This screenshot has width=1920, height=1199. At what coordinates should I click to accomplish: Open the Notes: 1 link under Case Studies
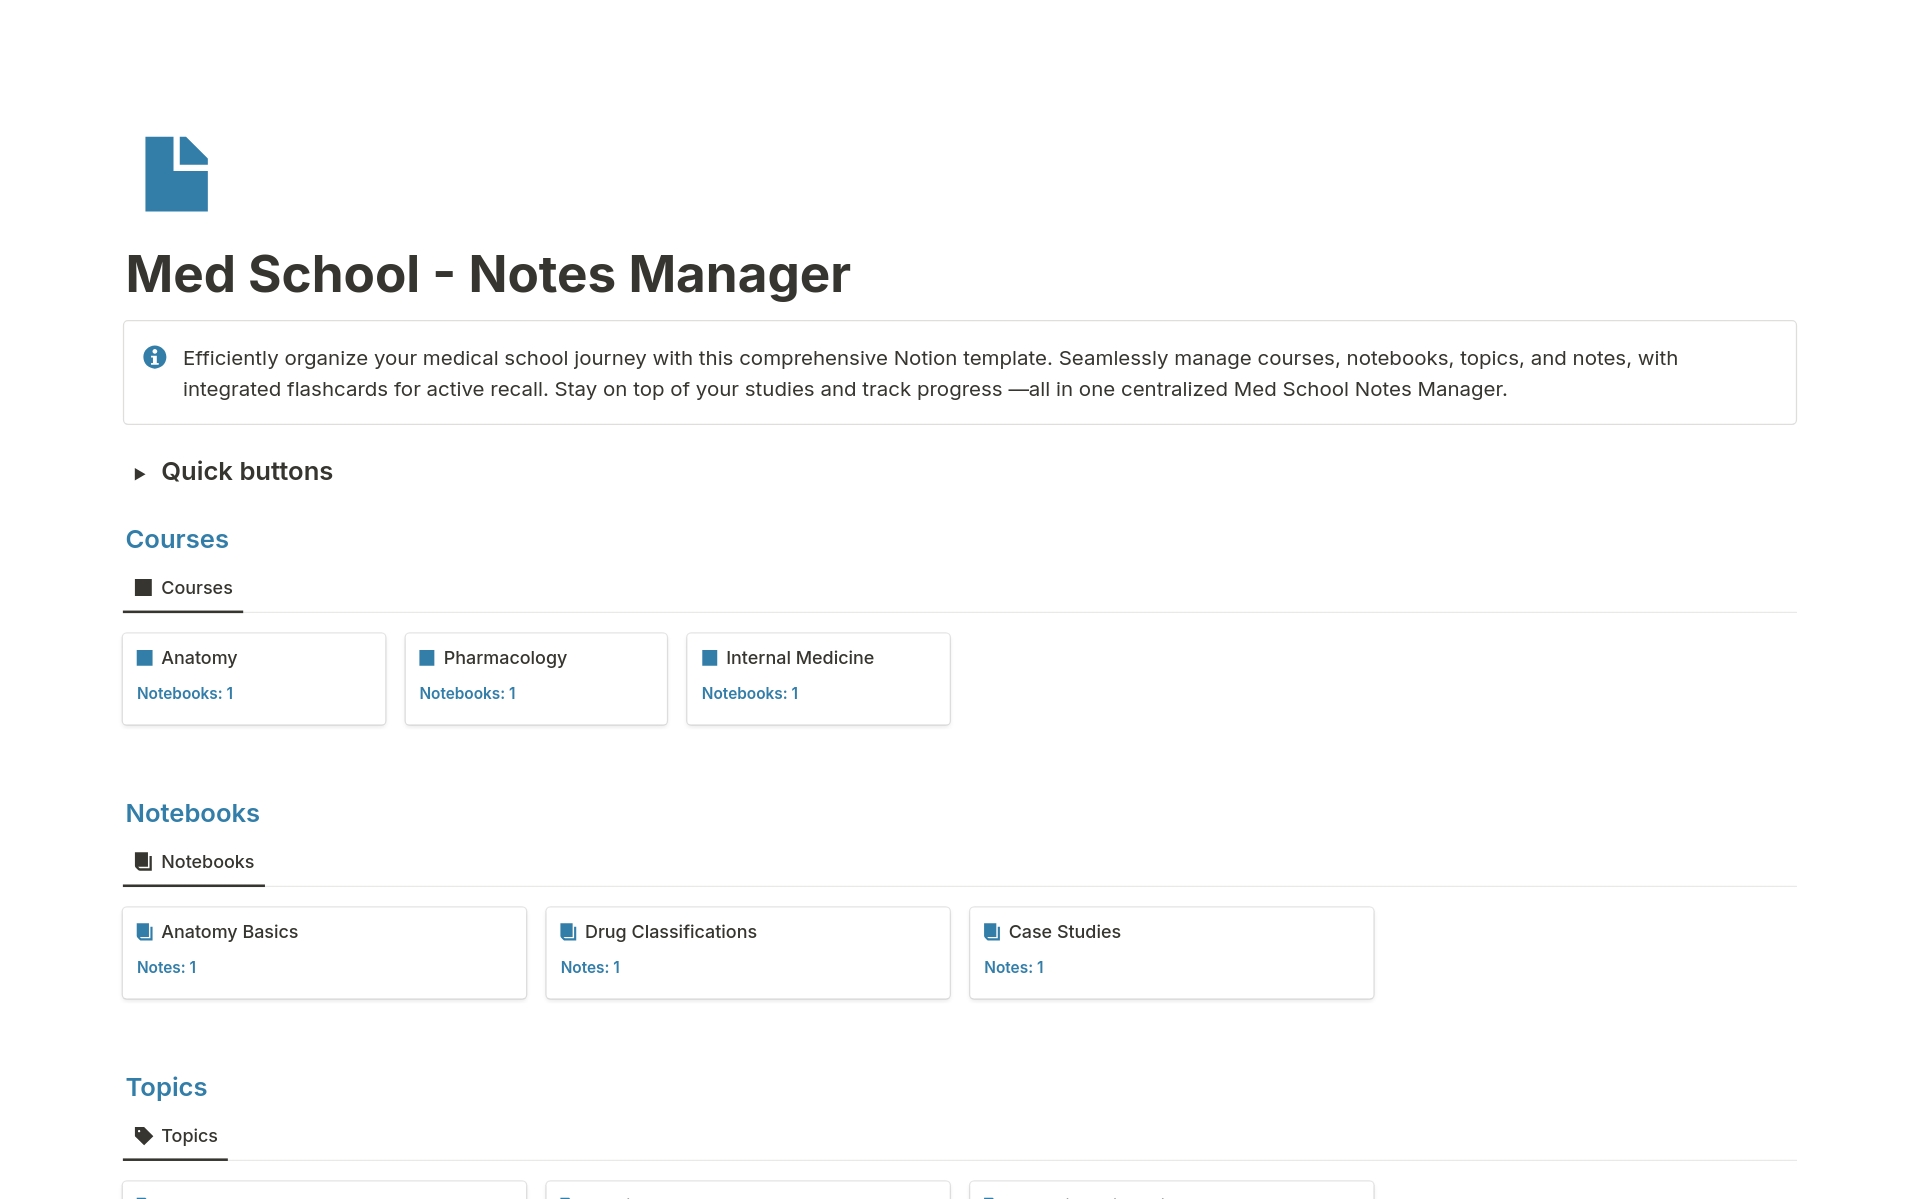click(x=1014, y=967)
